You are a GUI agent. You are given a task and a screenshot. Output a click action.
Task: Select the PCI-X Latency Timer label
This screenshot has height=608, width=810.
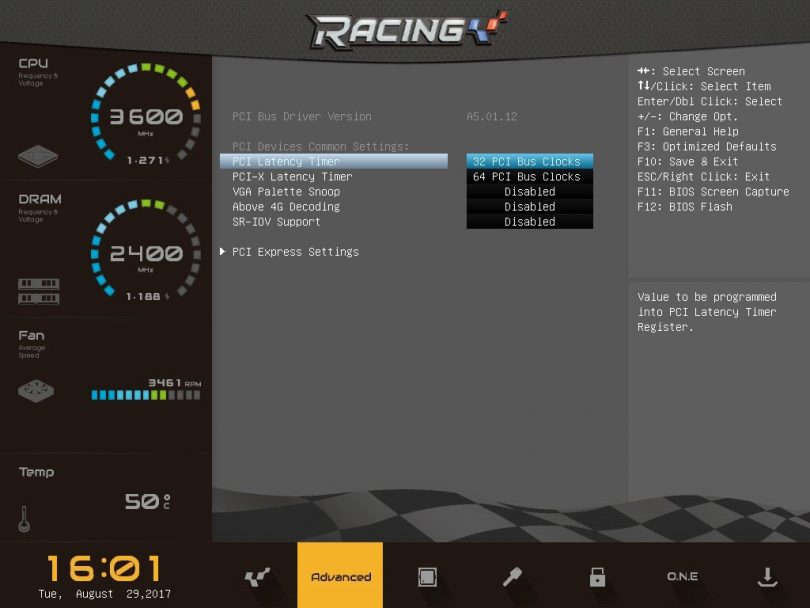[292, 177]
